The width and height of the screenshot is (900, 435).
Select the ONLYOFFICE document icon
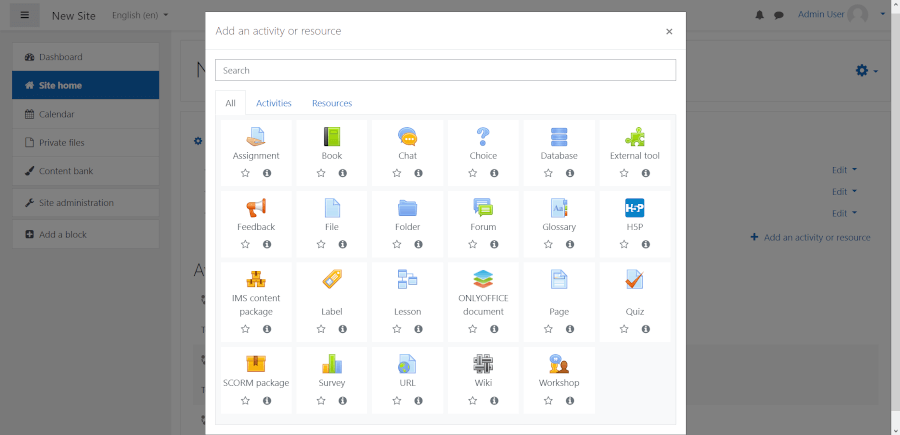point(483,279)
